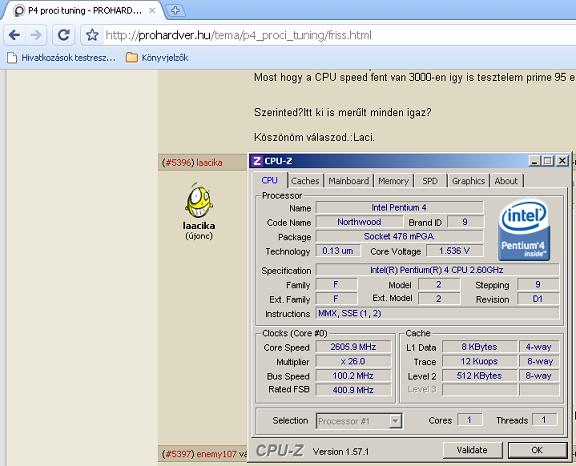This screenshot has width=576, height=466.
Task: Click the forum text 'Köszönöm válaszod.:Laci.'
Action: [x=314, y=137]
